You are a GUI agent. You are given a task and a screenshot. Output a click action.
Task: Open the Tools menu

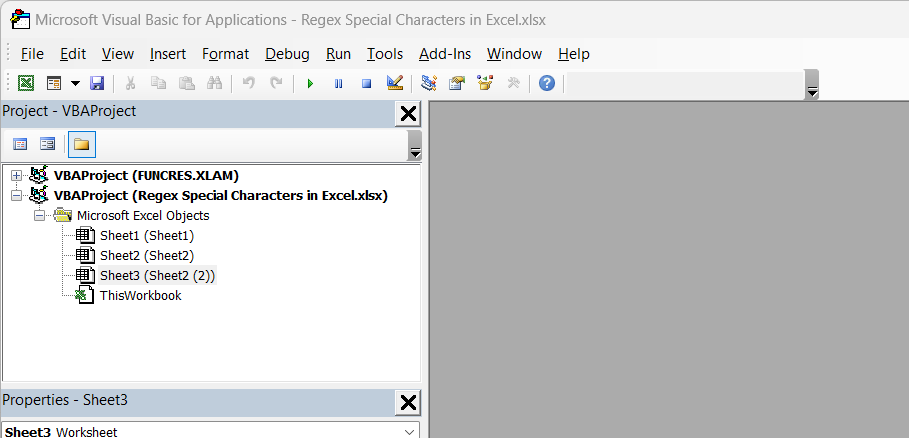point(385,54)
